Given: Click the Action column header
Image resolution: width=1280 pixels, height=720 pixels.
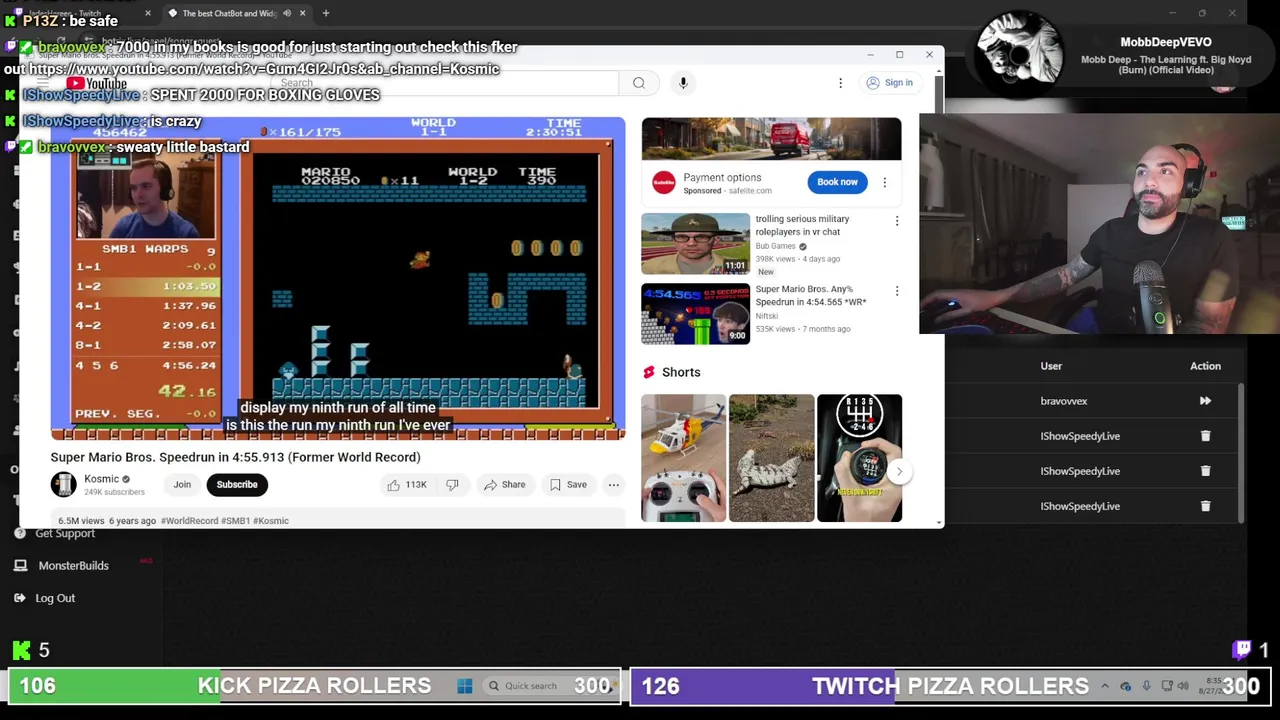Looking at the screenshot, I should (1205, 366).
